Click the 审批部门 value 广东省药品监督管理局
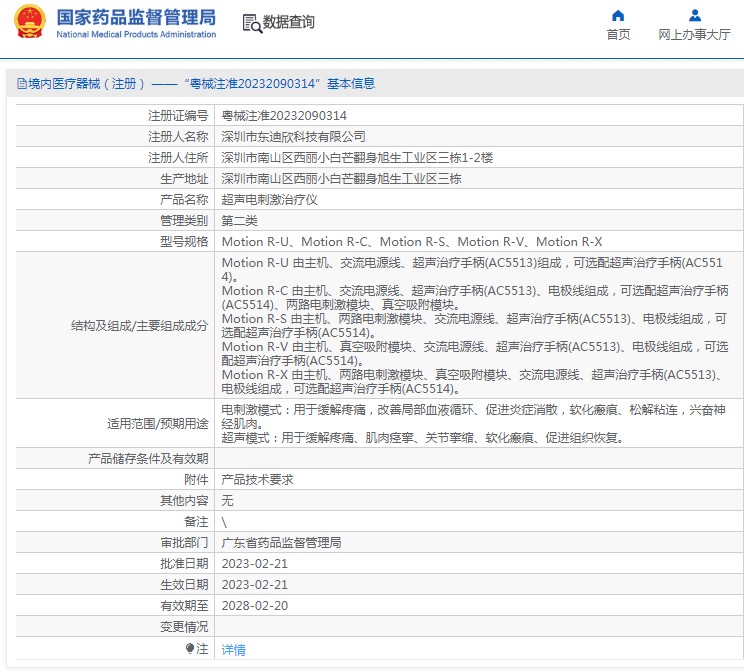The image size is (744, 672). pyautogui.click(x=281, y=542)
